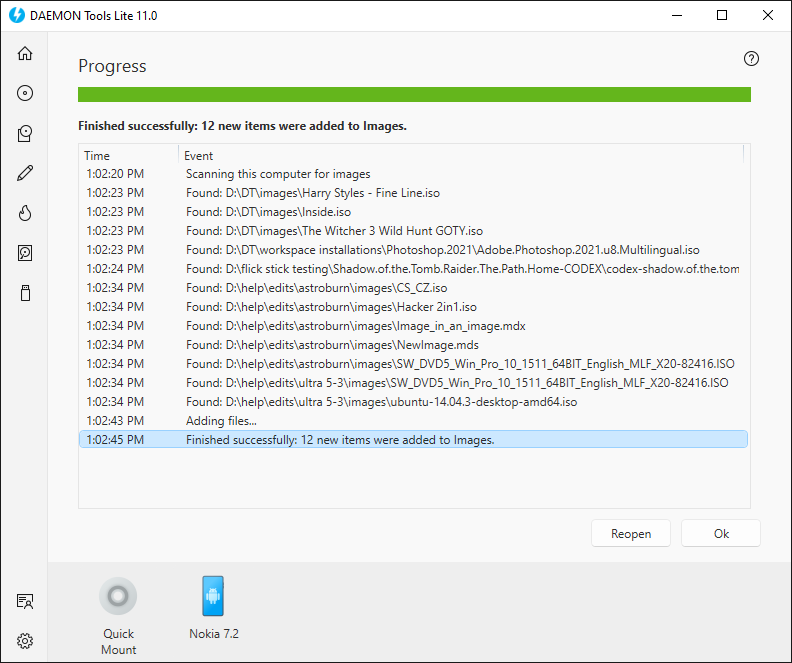Select the Shadow.of.the.Tomb.Raider row
792x663 pixels.
(x=413, y=269)
